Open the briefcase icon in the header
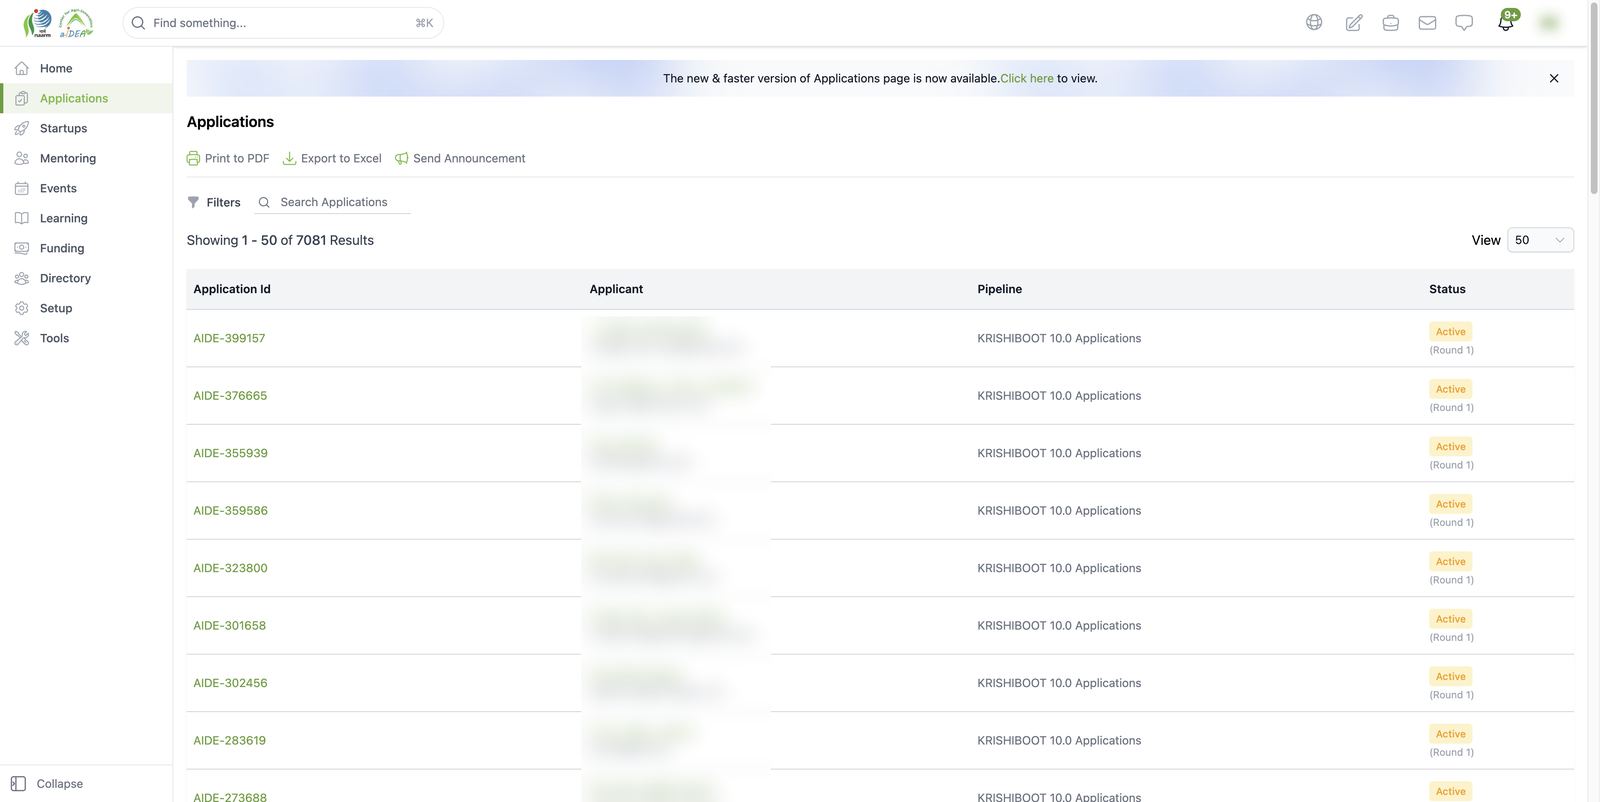The width and height of the screenshot is (1600, 802). [x=1391, y=22]
